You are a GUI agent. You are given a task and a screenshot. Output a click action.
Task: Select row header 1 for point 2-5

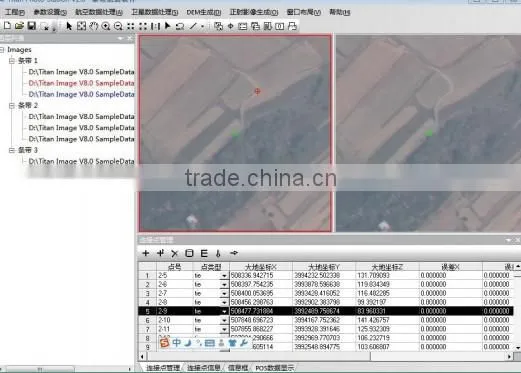[147, 276]
